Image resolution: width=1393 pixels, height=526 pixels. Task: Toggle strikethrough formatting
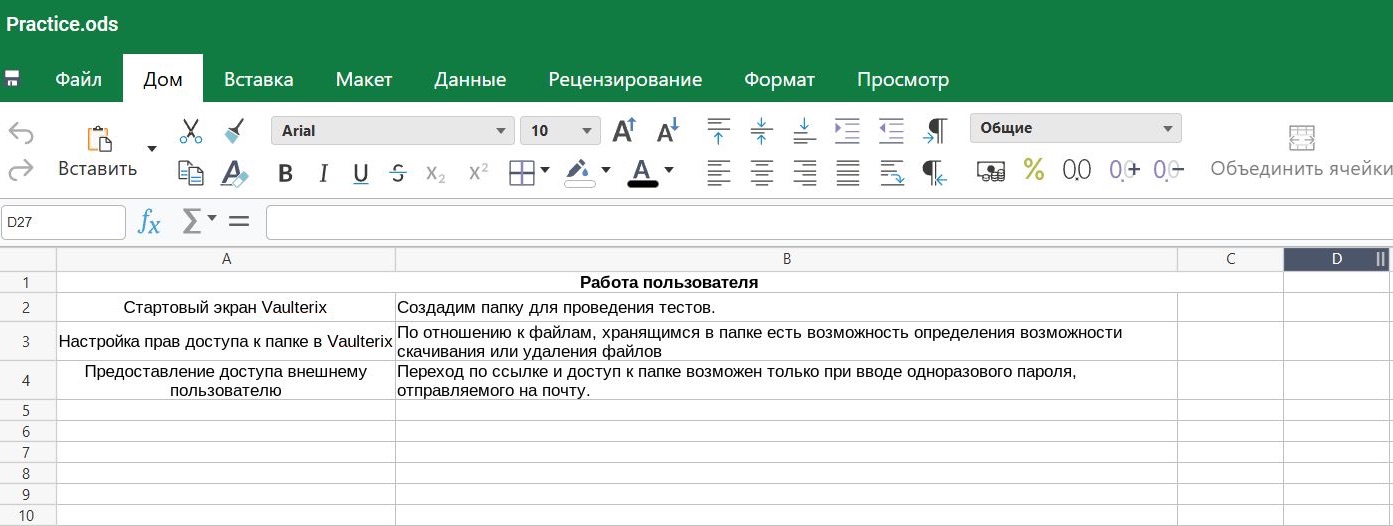click(398, 174)
